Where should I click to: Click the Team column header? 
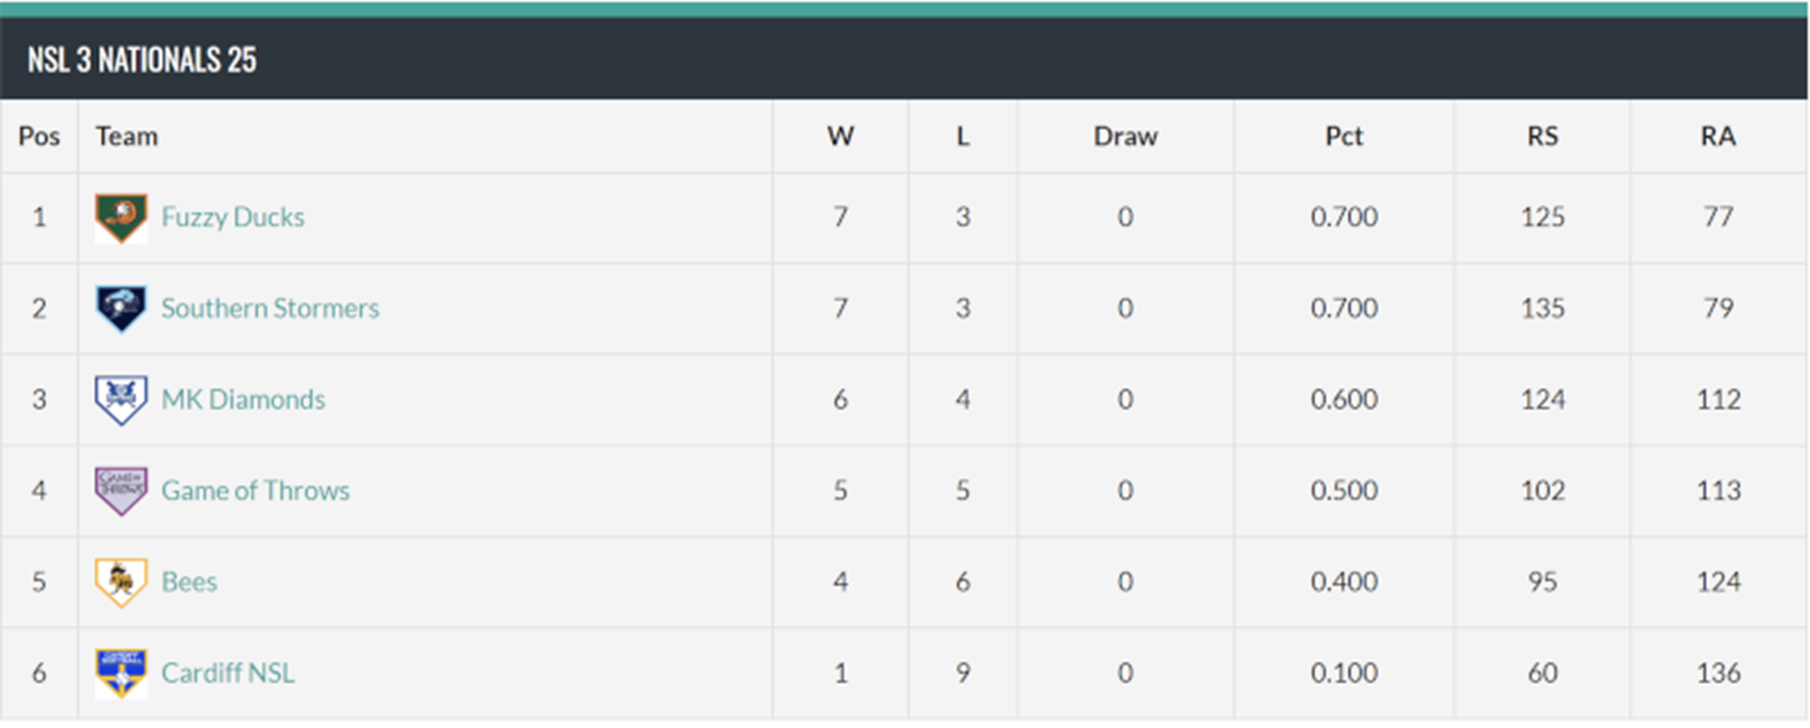point(127,136)
